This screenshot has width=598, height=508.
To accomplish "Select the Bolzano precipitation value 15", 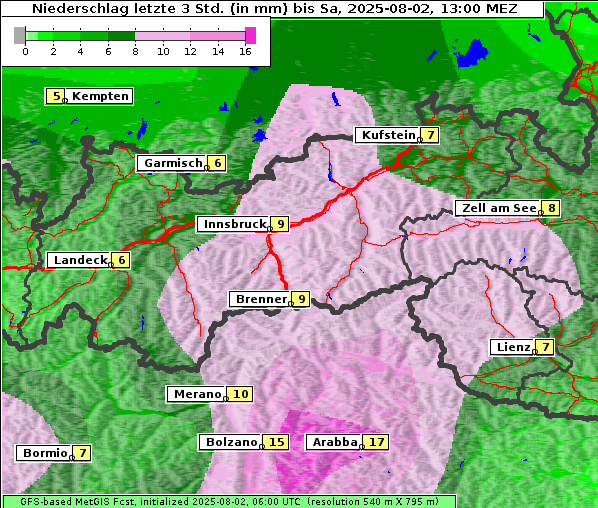I will click(276, 442).
